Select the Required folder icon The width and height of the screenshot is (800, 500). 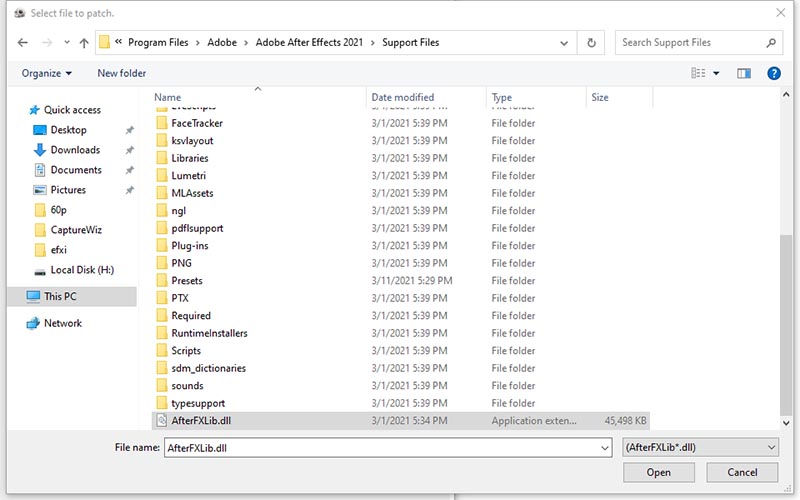[161, 315]
